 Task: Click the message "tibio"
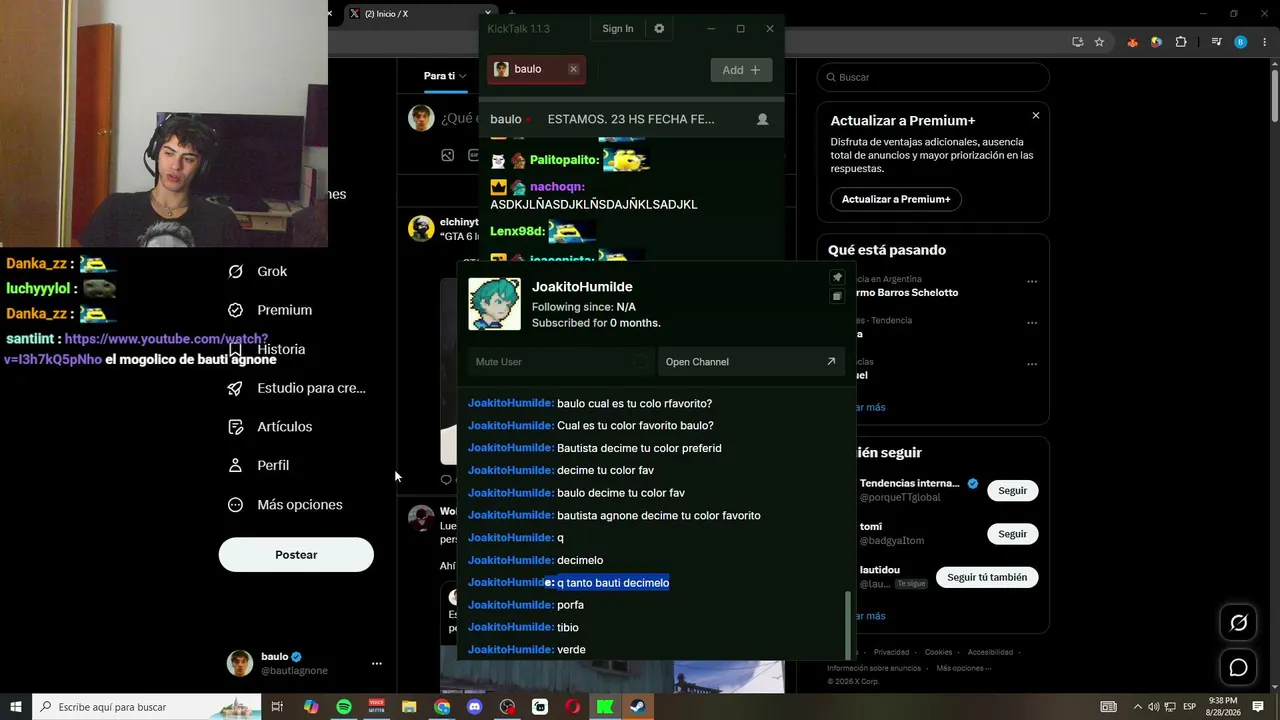[x=568, y=628]
